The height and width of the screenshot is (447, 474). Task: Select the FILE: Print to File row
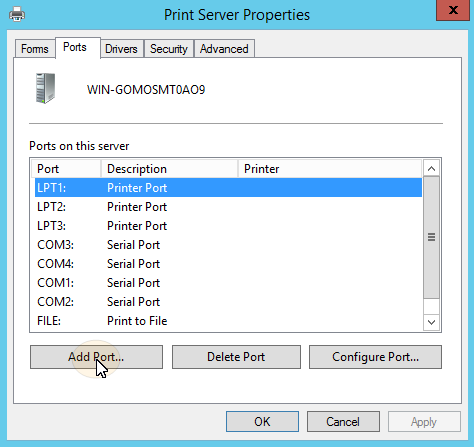coord(228,321)
